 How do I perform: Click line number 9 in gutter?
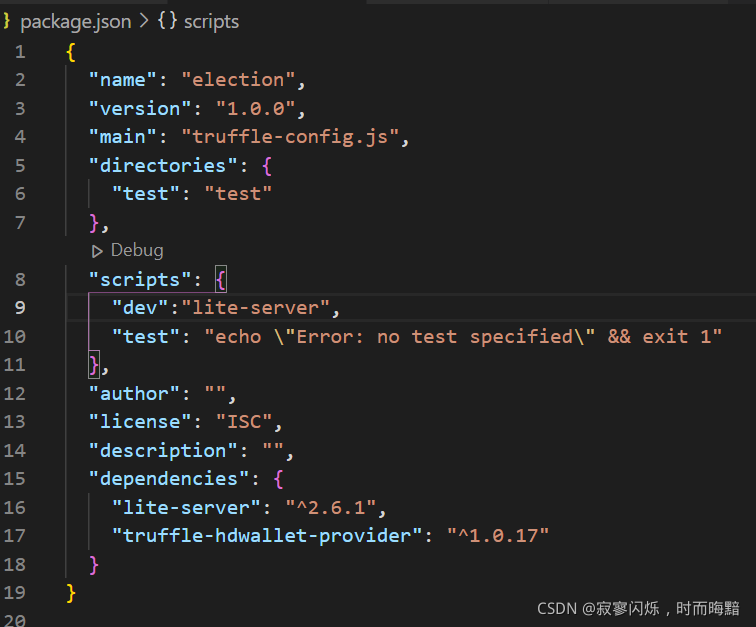pyautogui.click(x=20, y=308)
